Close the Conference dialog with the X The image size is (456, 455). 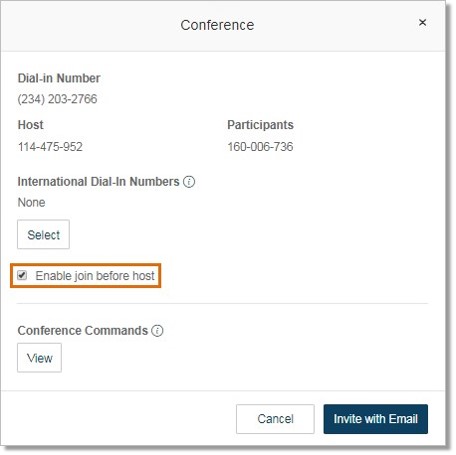point(422,22)
